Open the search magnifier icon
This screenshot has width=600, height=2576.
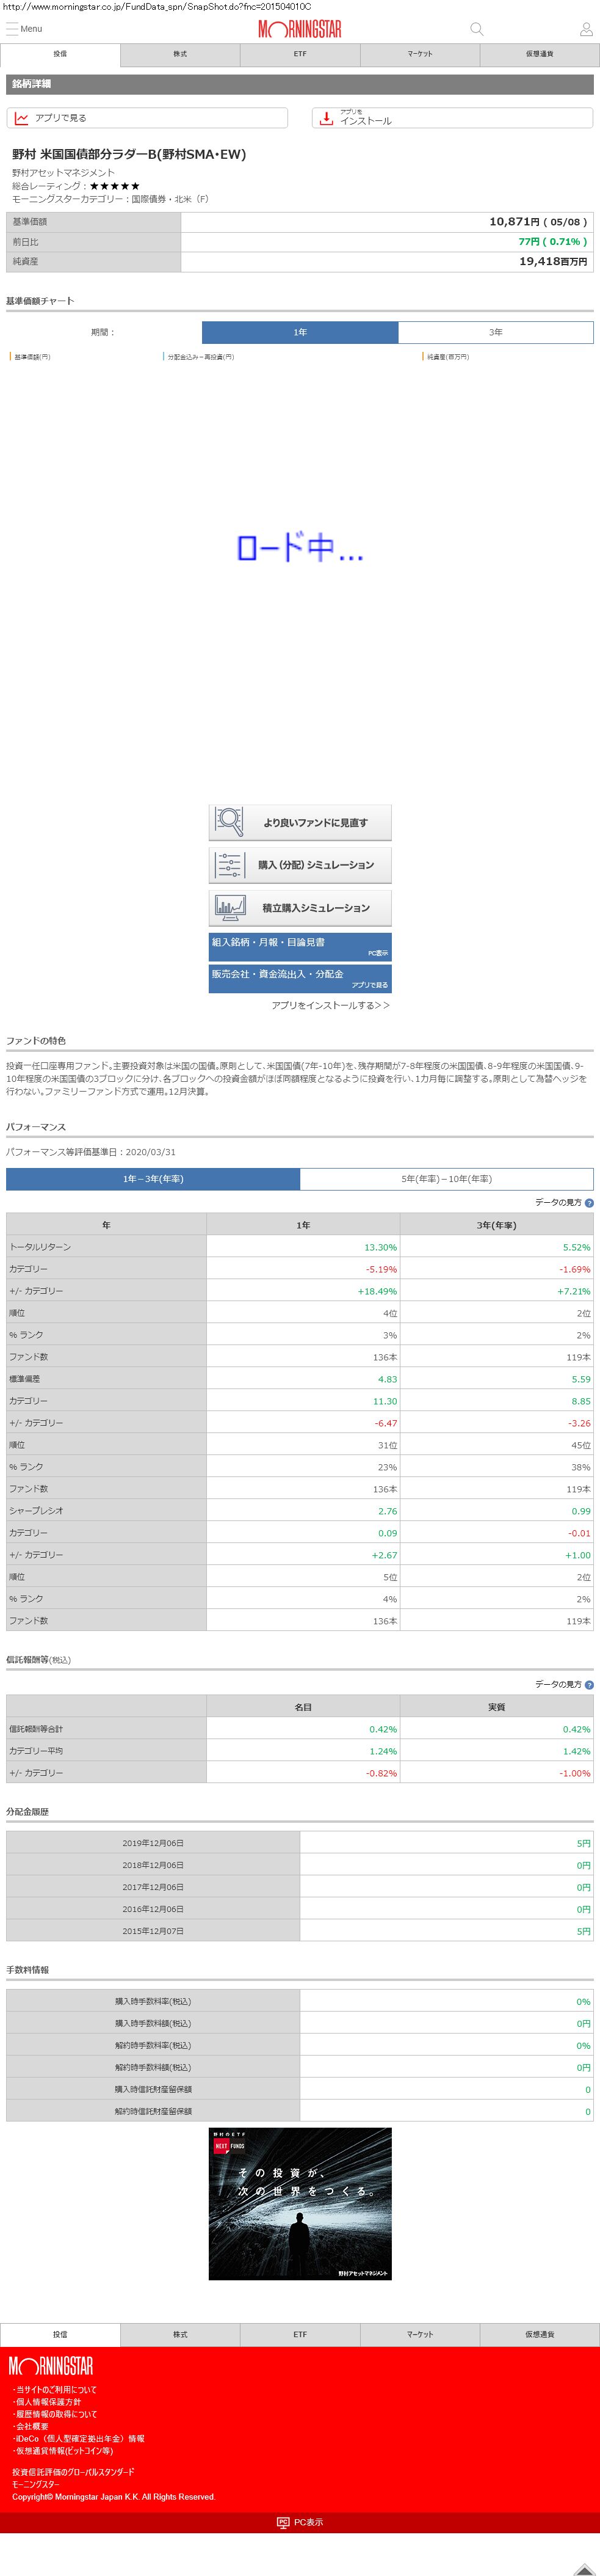click(x=477, y=29)
